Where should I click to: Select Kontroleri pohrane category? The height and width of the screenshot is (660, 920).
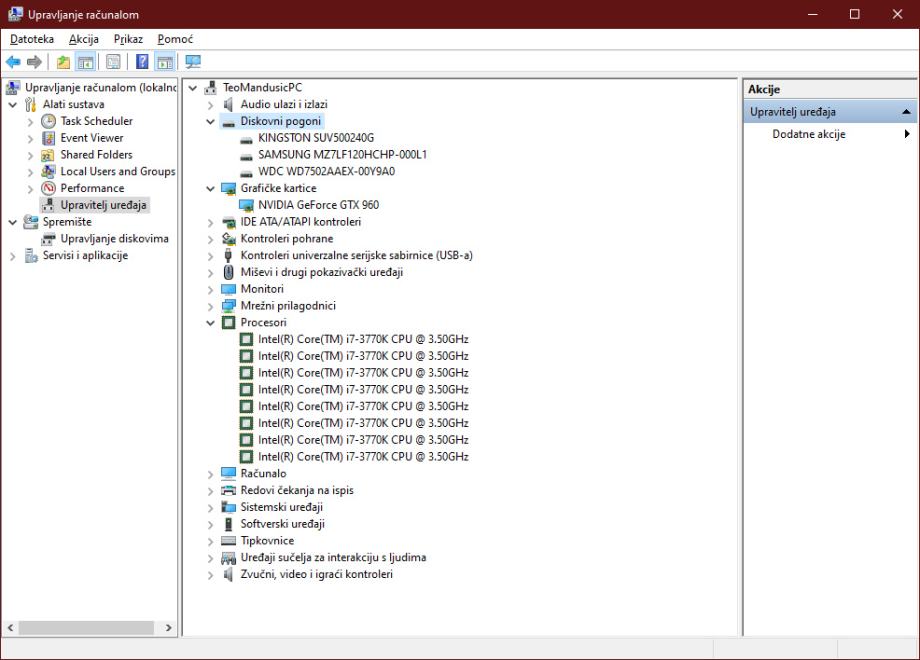286,239
